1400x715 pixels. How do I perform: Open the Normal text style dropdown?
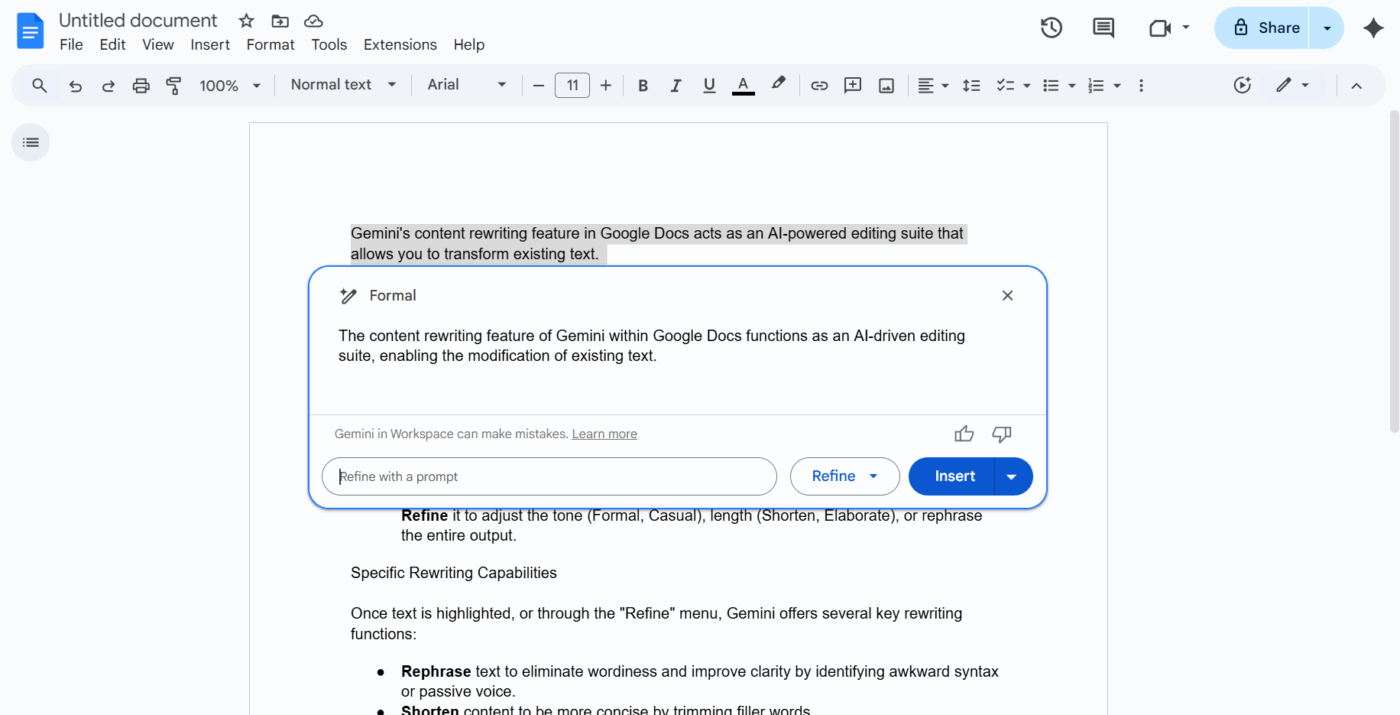coord(343,85)
